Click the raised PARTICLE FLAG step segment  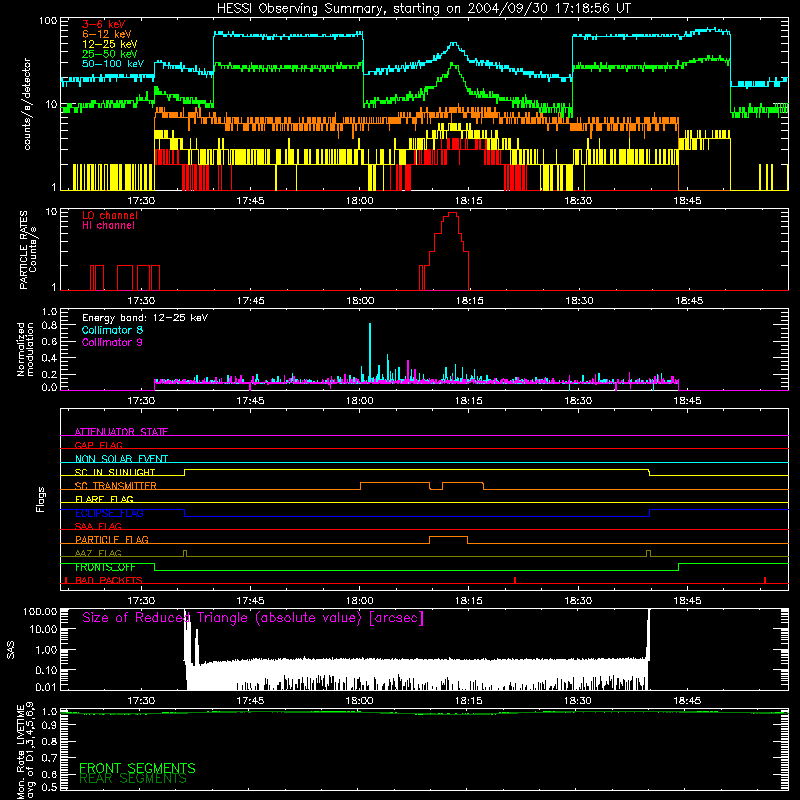(448, 537)
